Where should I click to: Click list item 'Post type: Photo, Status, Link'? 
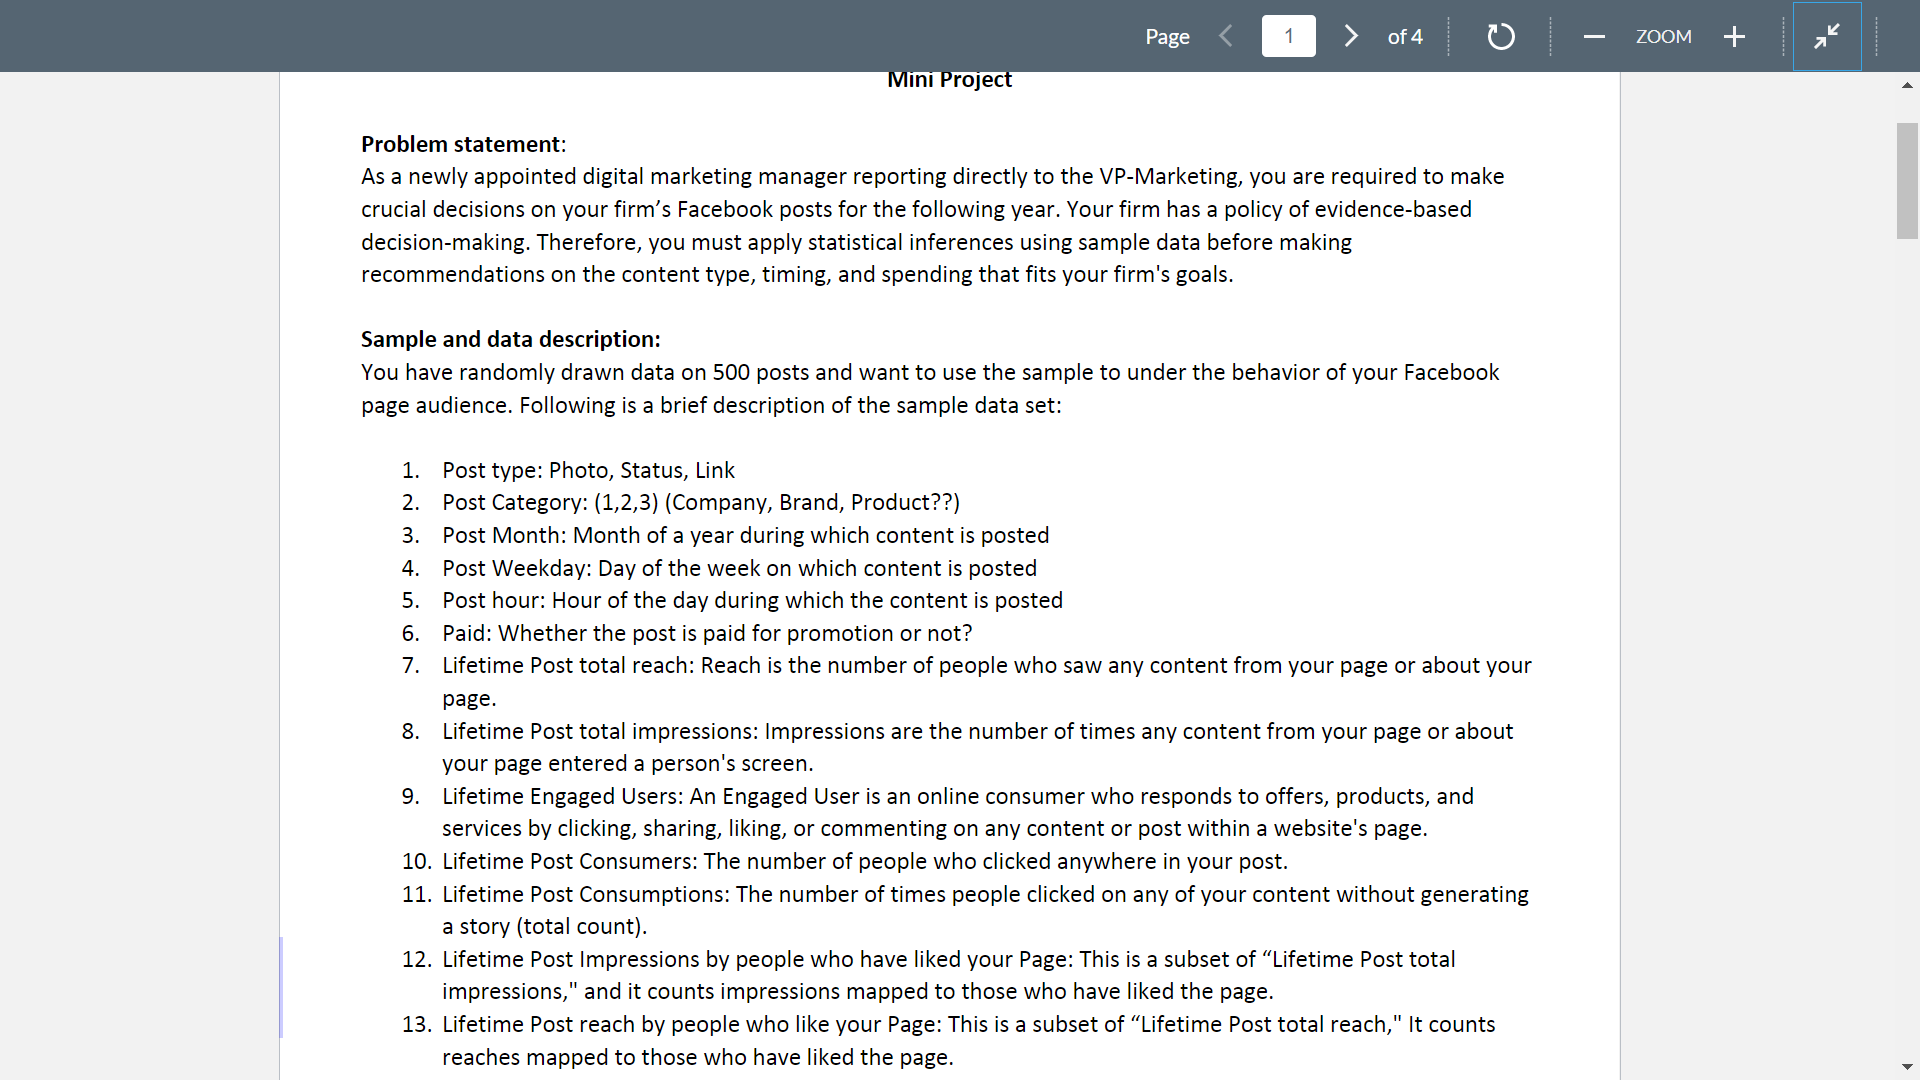(588, 470)
